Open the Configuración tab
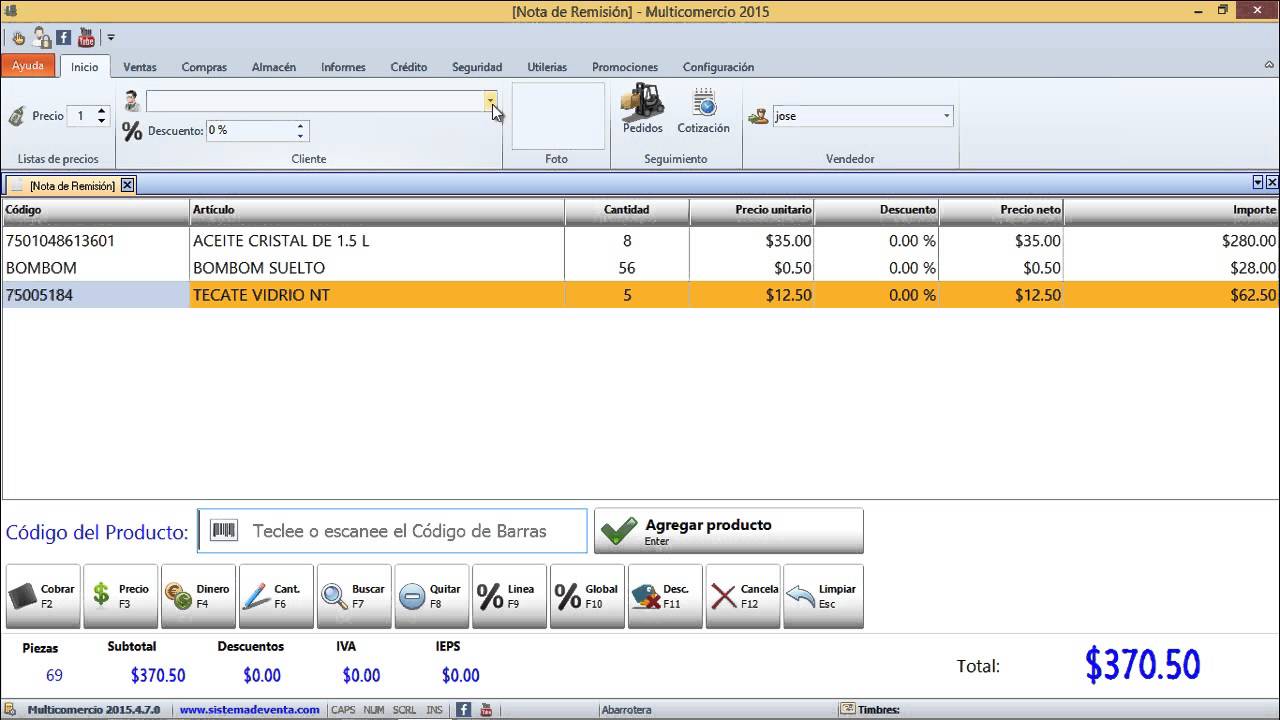Viewport: 1280px width, 720px height. click(718, 67)
